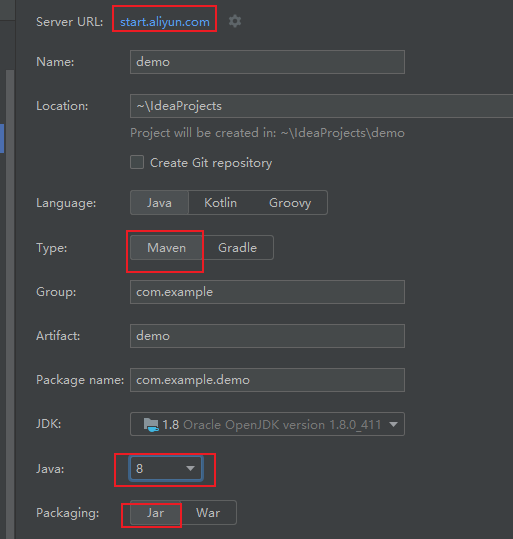Select Java as the language

click(160, 203)
